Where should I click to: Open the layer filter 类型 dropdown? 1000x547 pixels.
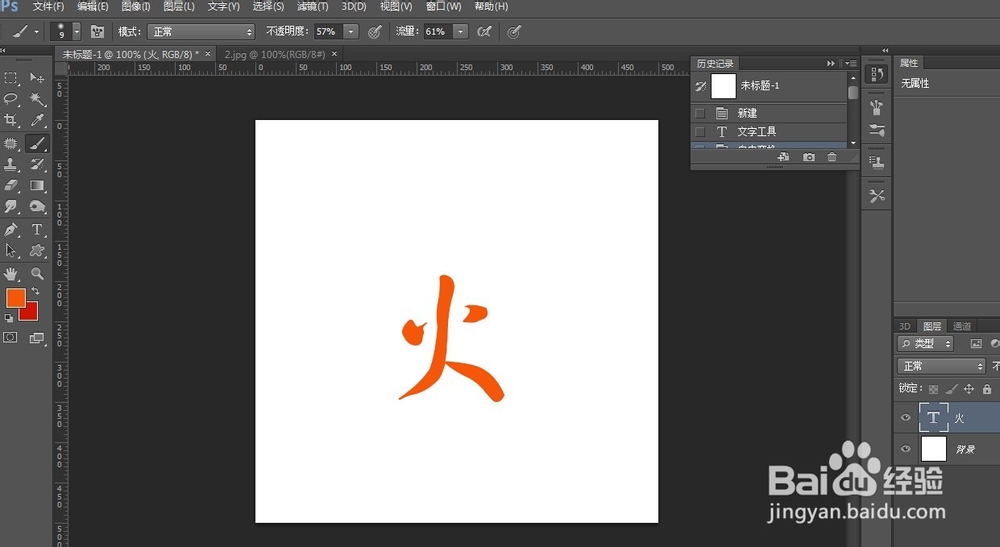click(x=925, y=344)
